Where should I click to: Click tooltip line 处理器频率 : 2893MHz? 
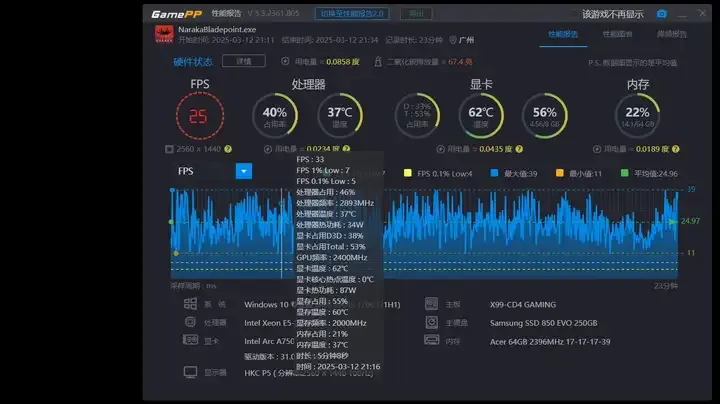tap(335, 203)
